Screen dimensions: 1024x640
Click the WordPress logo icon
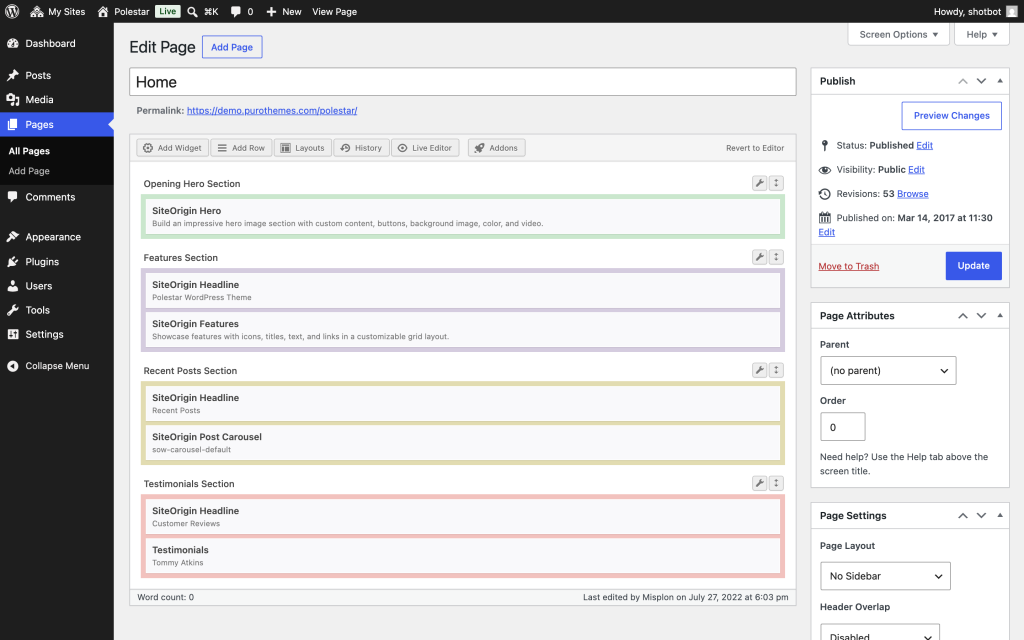[12, 11]
